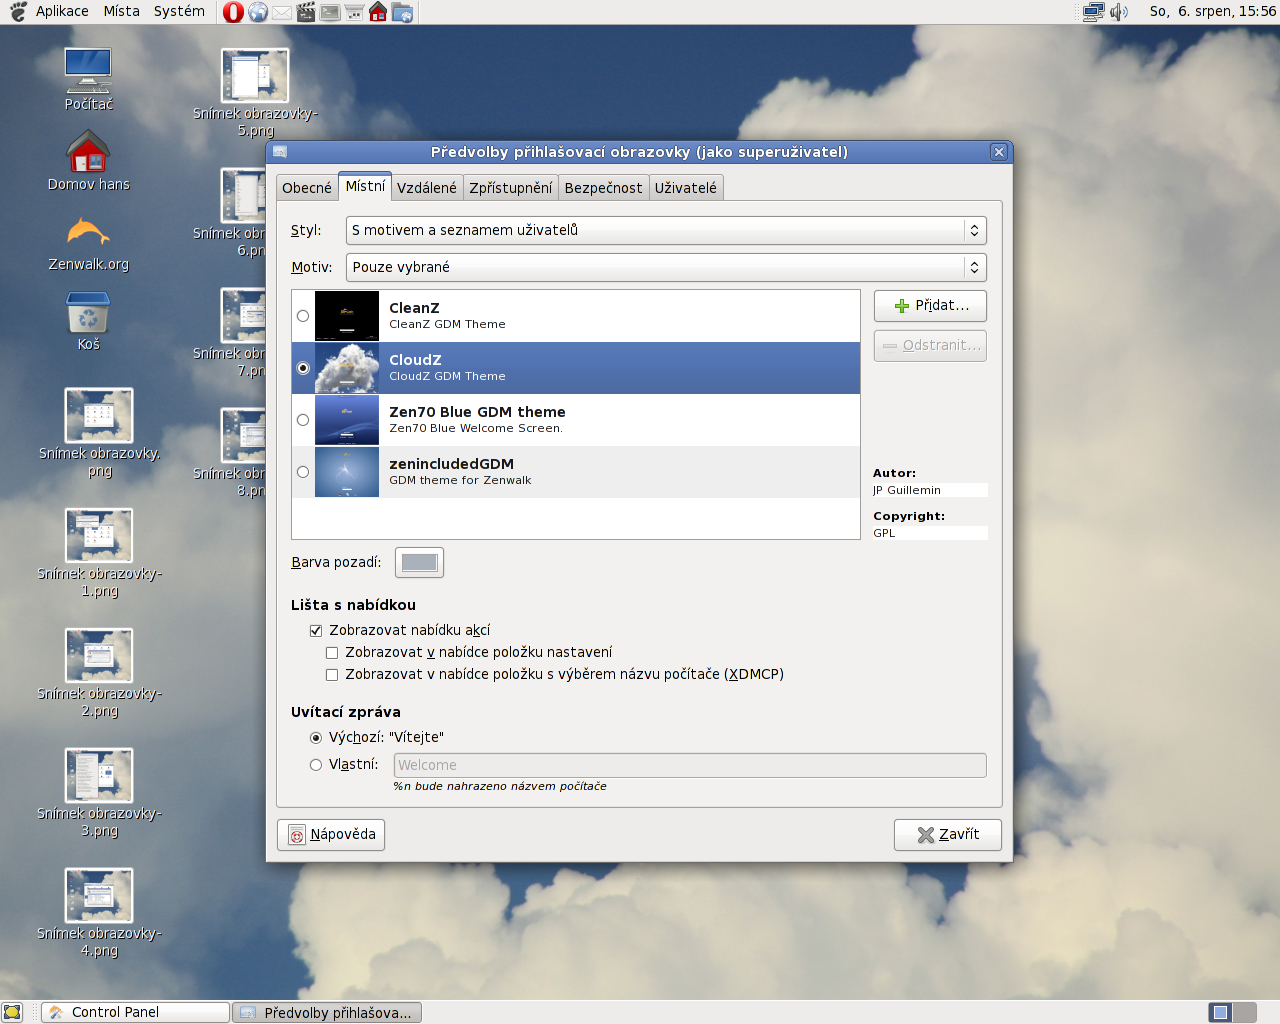Click author name JP Guillemin
Viewport: 1280px width, 1024px height.
point(907,490)
